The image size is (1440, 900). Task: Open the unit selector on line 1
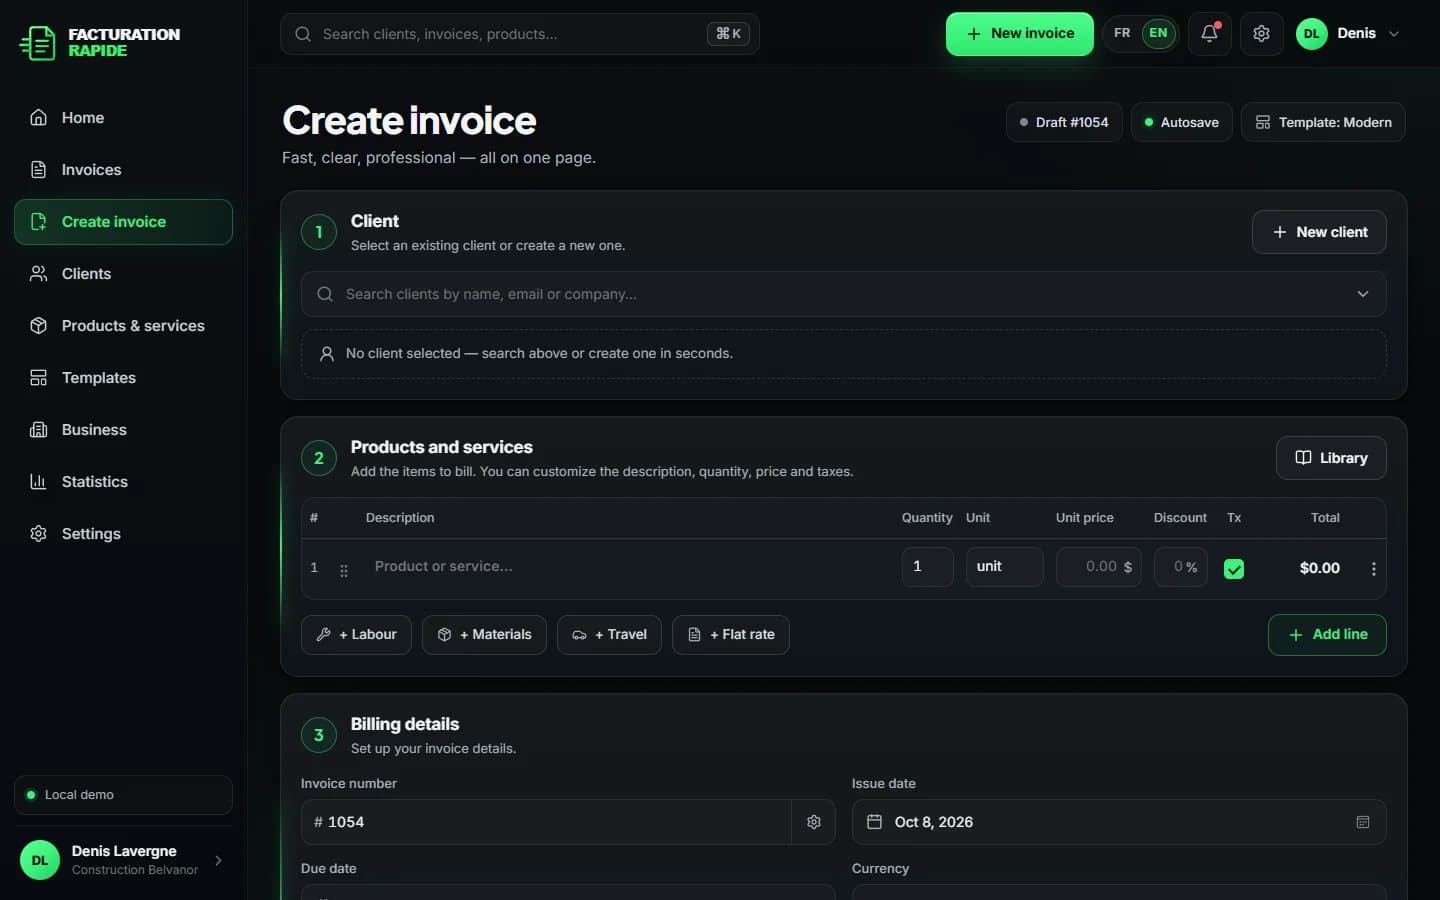[x=1004, y=567]
